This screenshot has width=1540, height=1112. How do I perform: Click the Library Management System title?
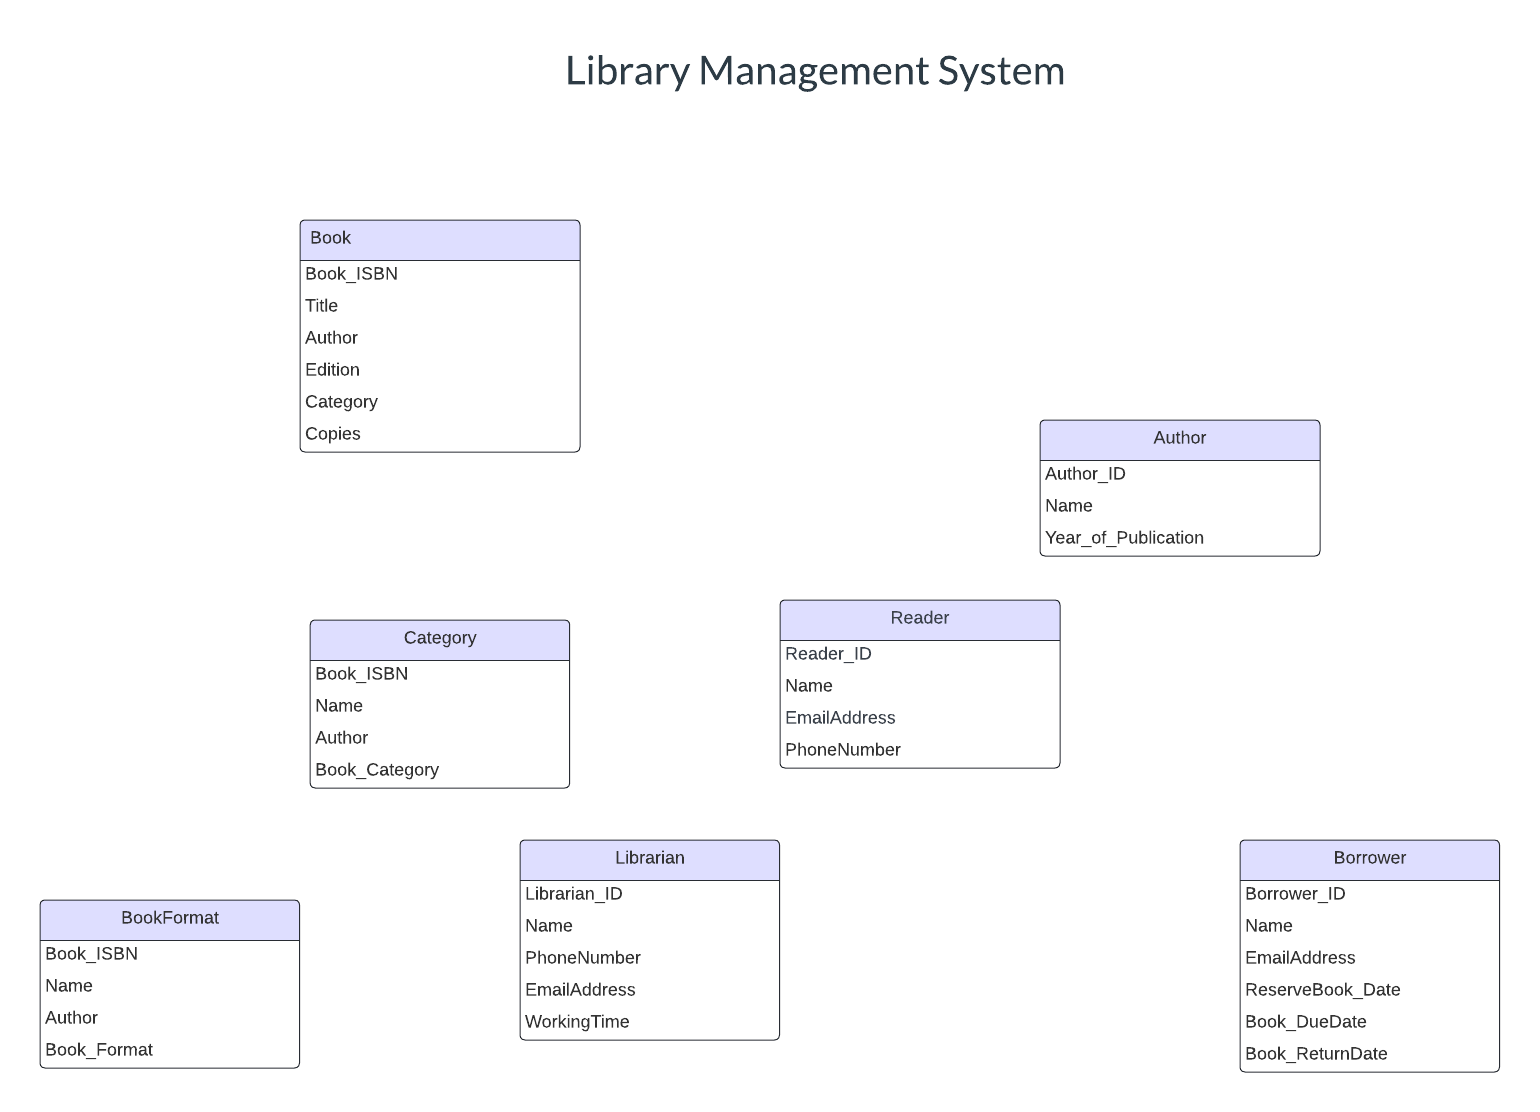click(815, 71)
